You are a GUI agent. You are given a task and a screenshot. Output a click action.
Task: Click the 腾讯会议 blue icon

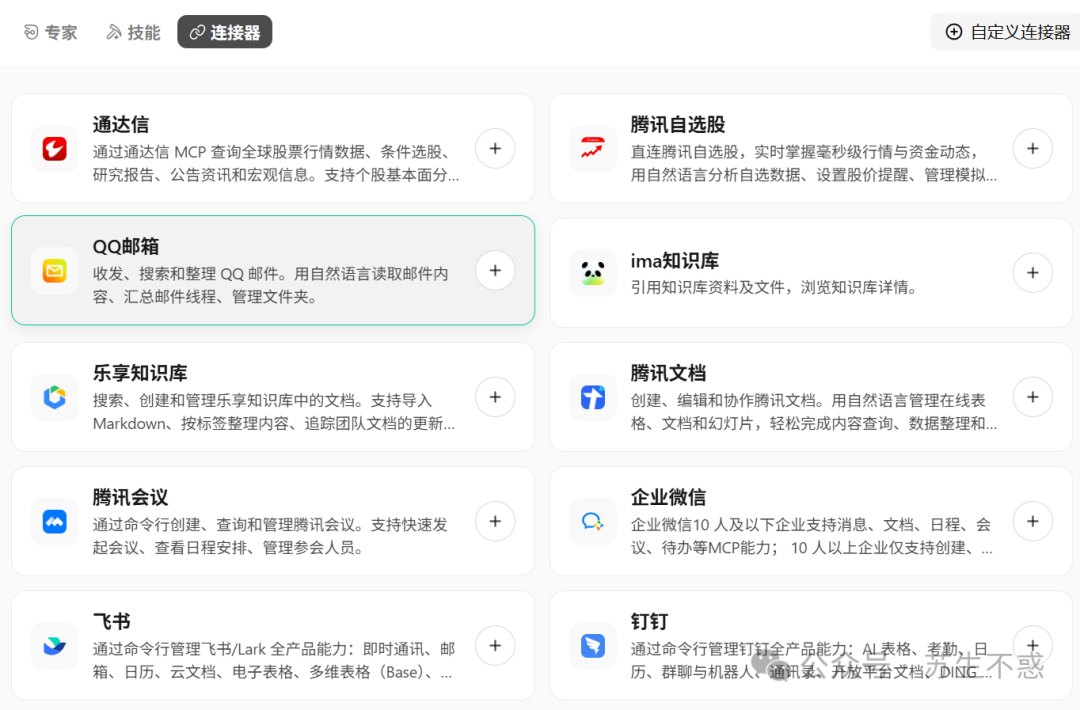tap(54, 521)
